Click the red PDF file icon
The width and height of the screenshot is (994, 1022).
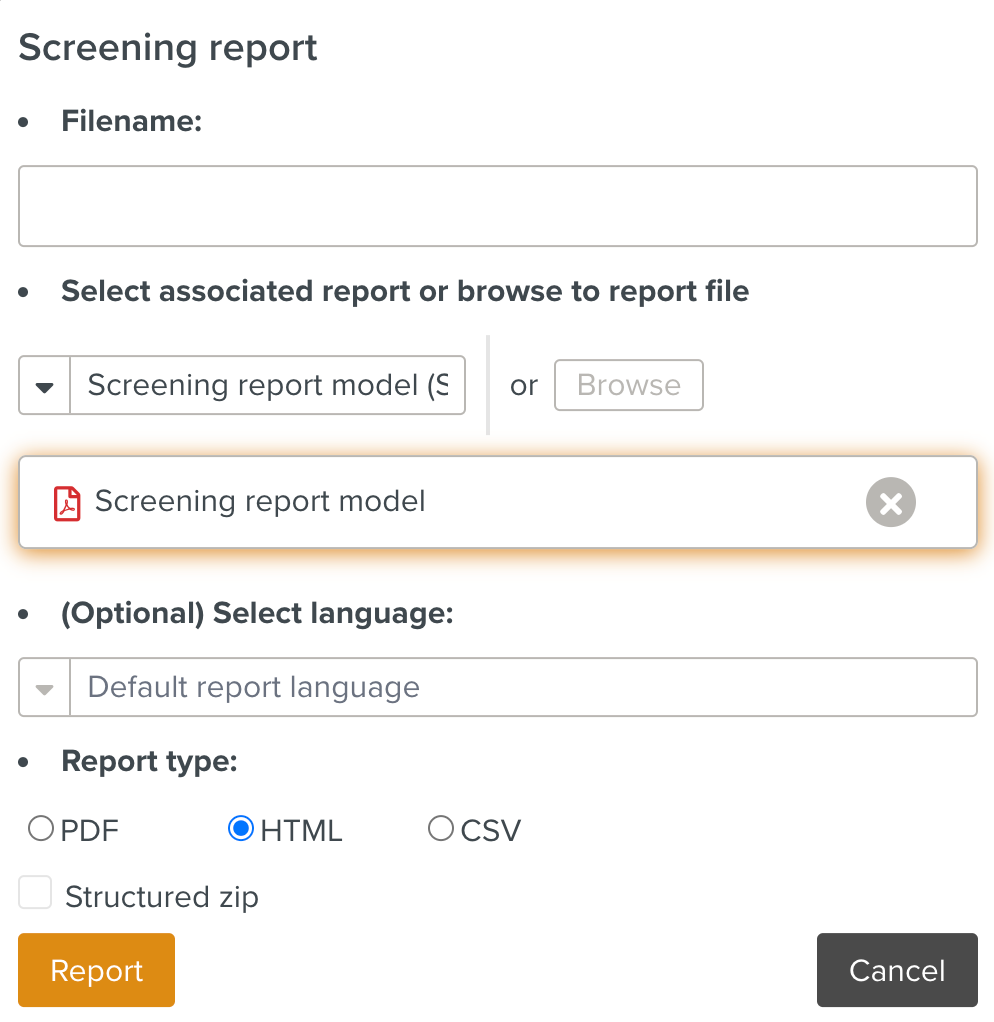(x=66, y=503)
